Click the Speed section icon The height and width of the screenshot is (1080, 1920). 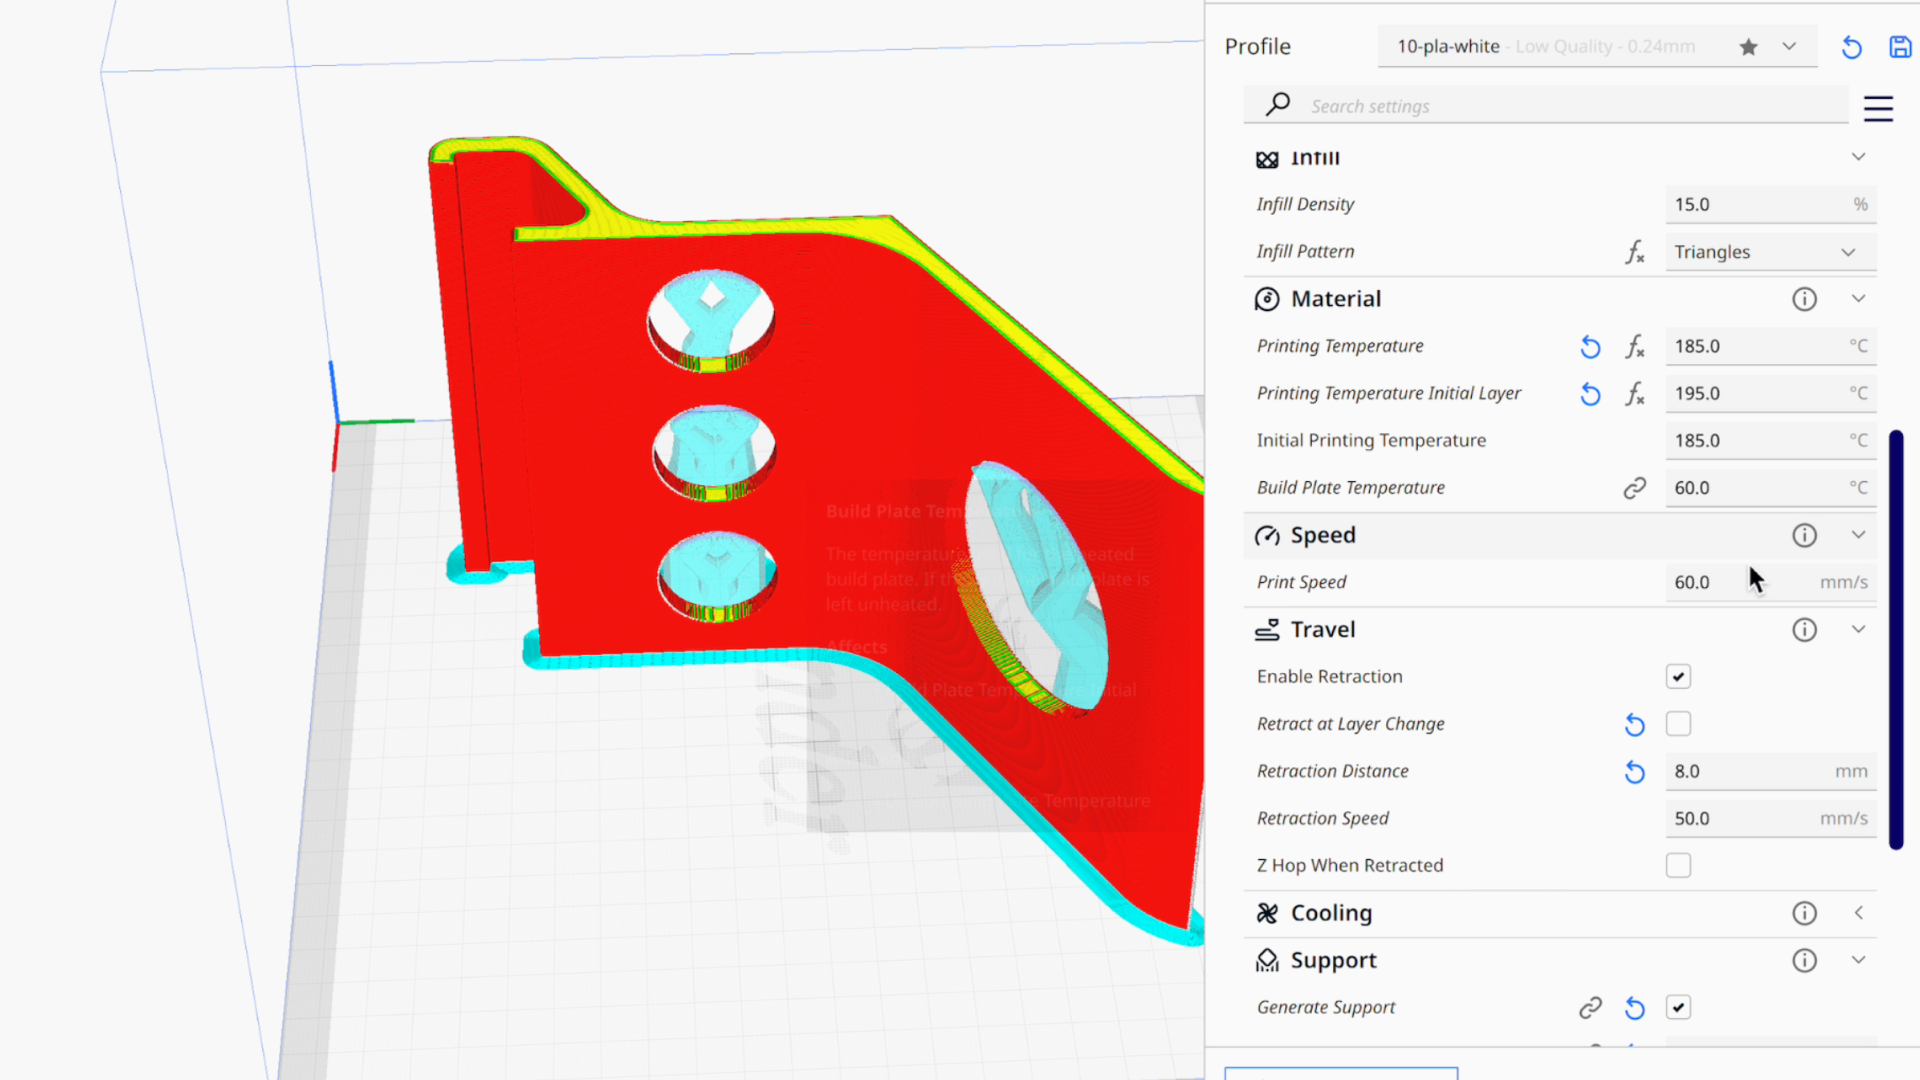(x=1267, y=534)
